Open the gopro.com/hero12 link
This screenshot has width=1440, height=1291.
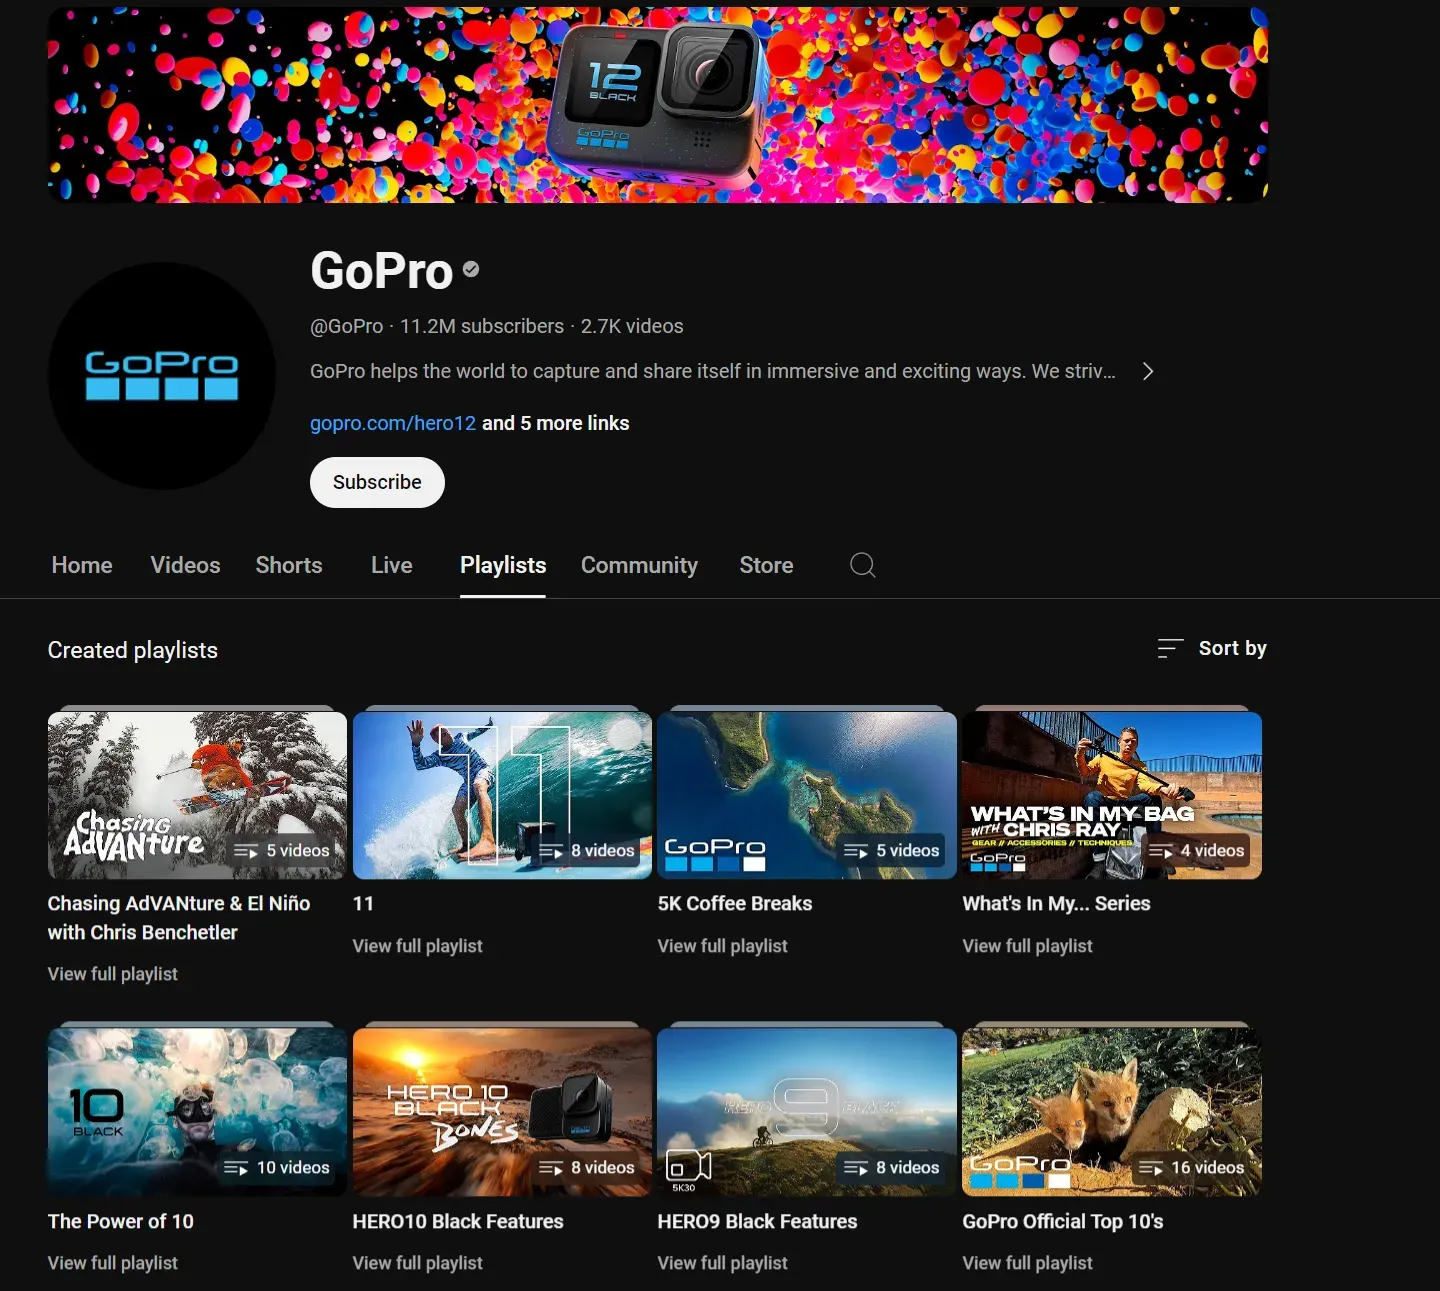pyautogui.click(x=393, y=423)
